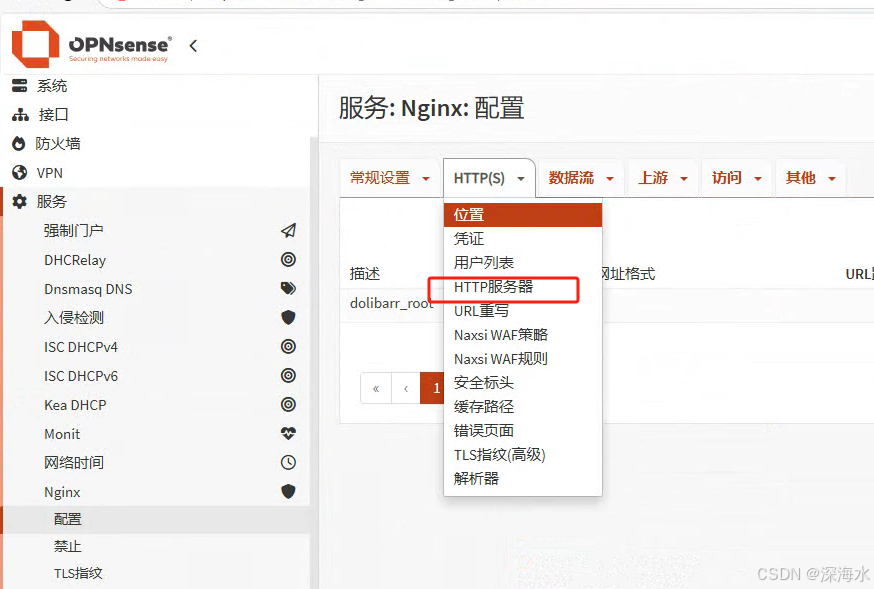Click the OPNsense logo
The image size is (874, 589).
(x=92, y=45)
